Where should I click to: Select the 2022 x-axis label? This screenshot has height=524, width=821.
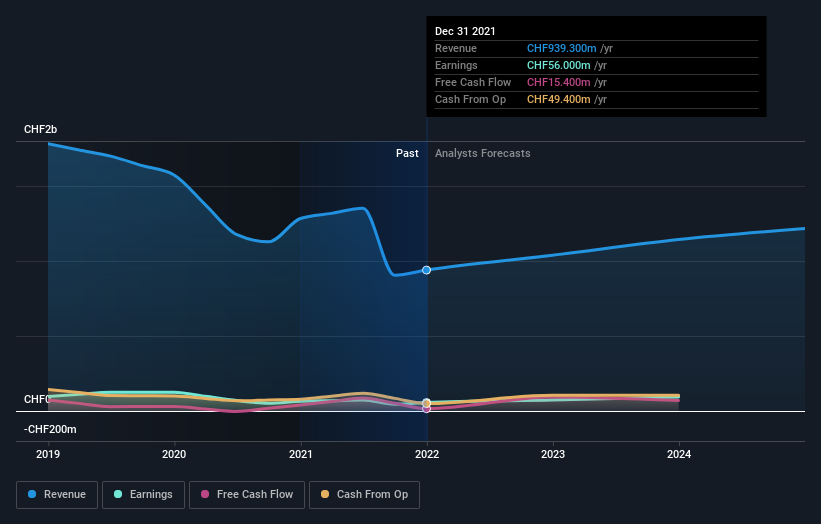point(427,454)
